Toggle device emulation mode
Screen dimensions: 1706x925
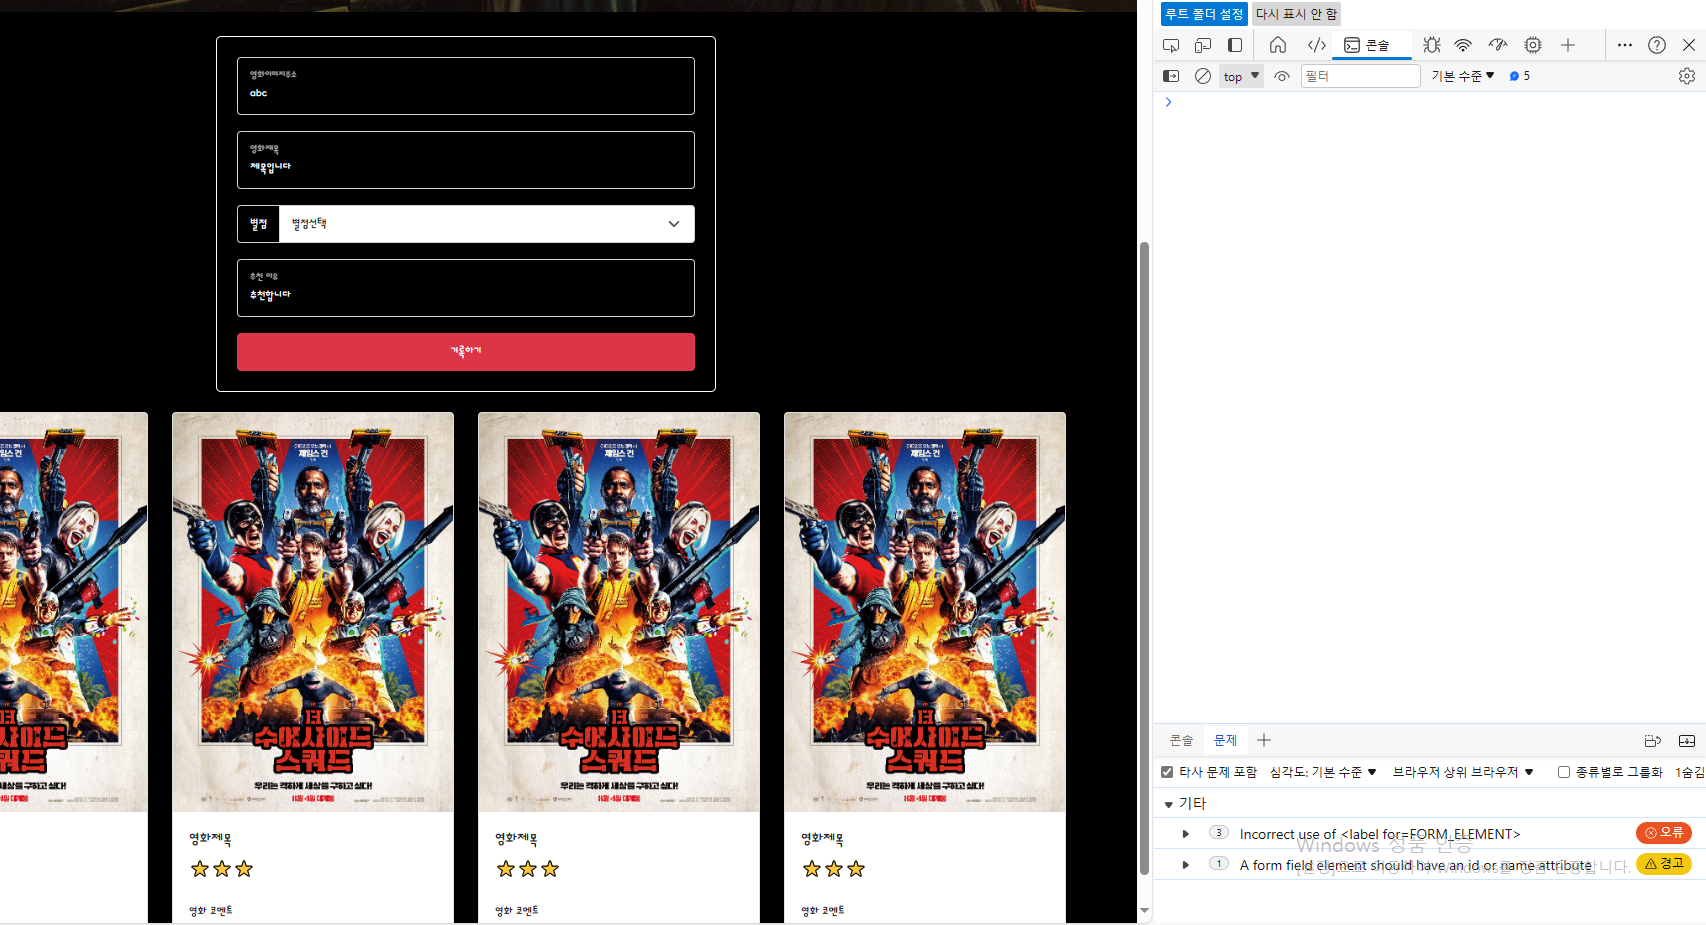click(x=1203, y=45)
